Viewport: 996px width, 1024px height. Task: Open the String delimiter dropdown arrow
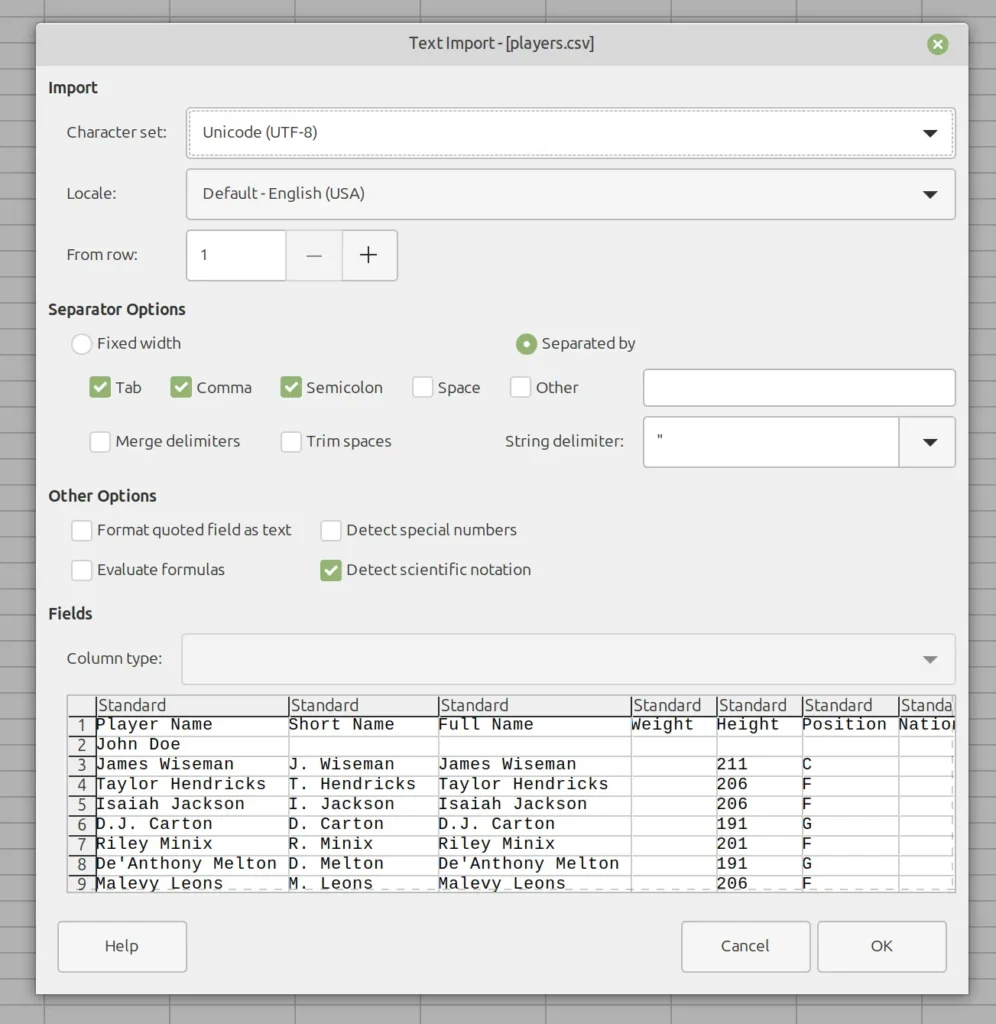[x=927, y=442]
